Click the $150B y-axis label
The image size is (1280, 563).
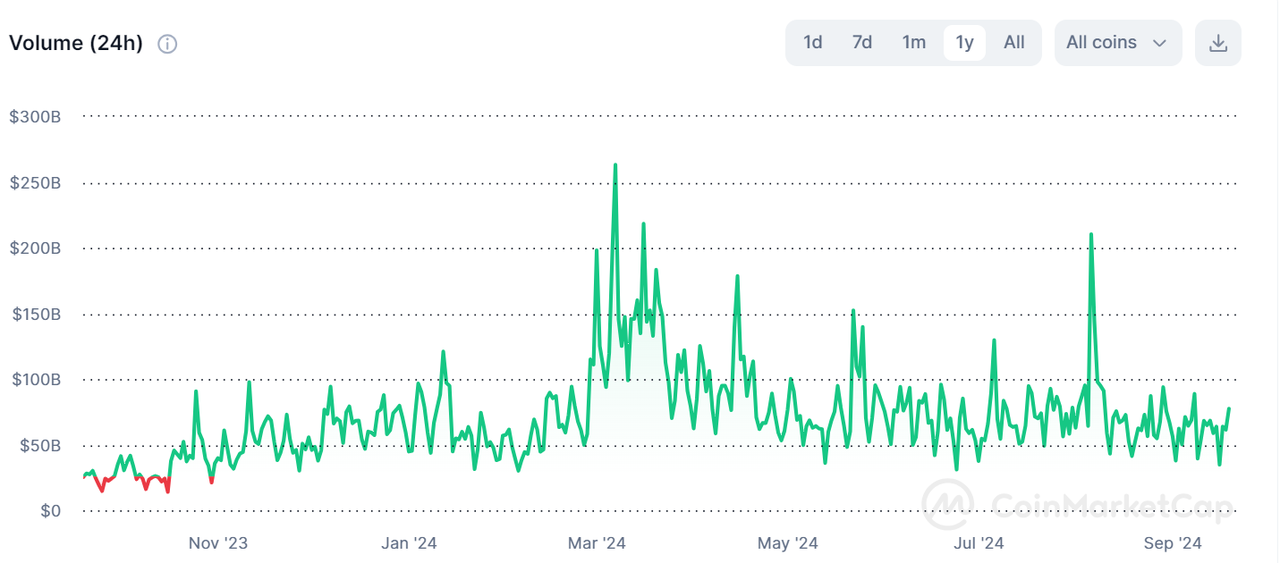tap(35, 314)
